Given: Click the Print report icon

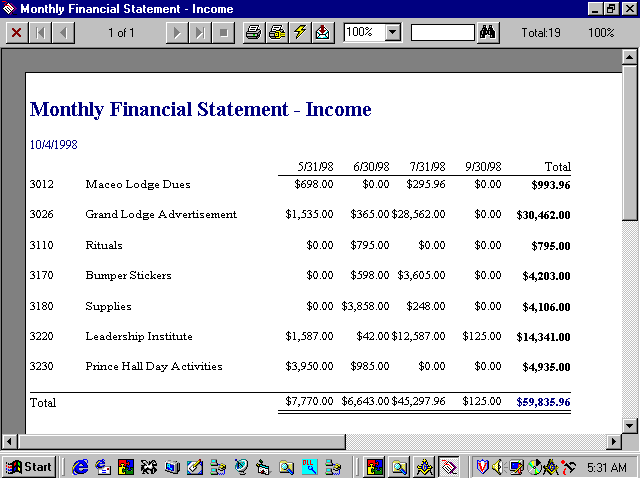Looking at the screenshot, I should point(254,32).
